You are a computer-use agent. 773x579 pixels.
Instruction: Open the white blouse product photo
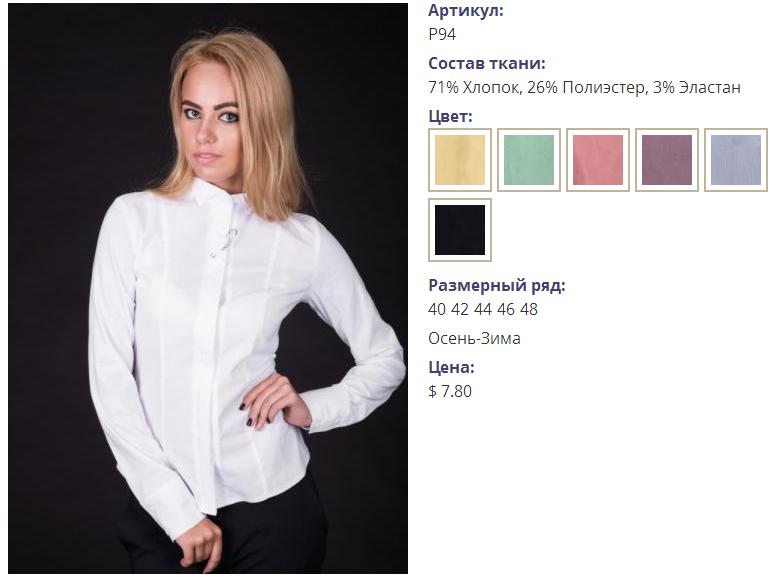tap(208, 289)
